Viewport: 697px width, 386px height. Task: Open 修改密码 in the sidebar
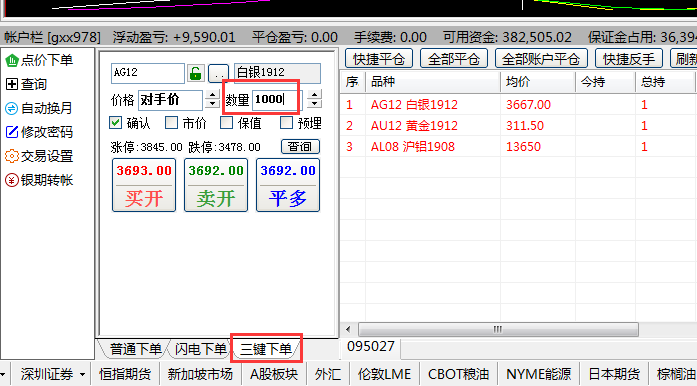(39, 132)
